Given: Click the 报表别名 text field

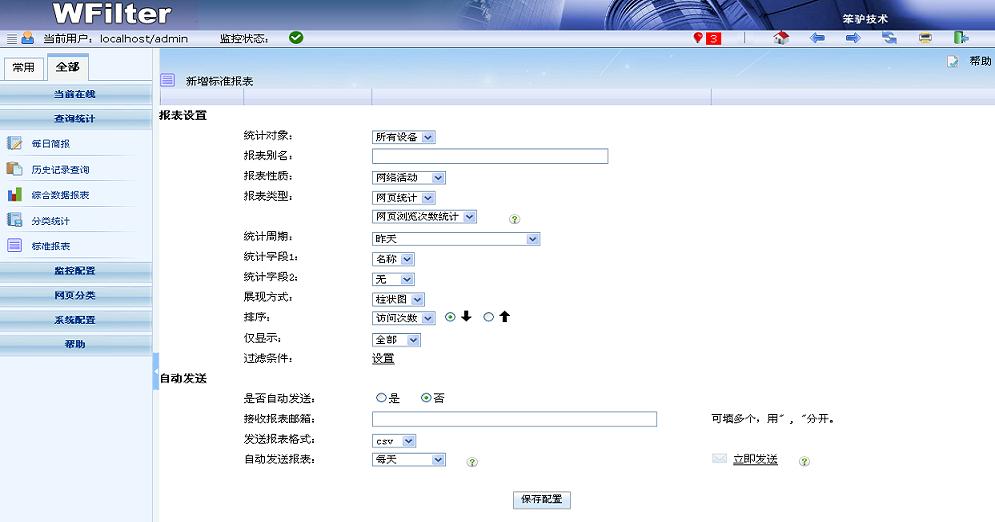Looking at the screenshot, I should point(489,156).
